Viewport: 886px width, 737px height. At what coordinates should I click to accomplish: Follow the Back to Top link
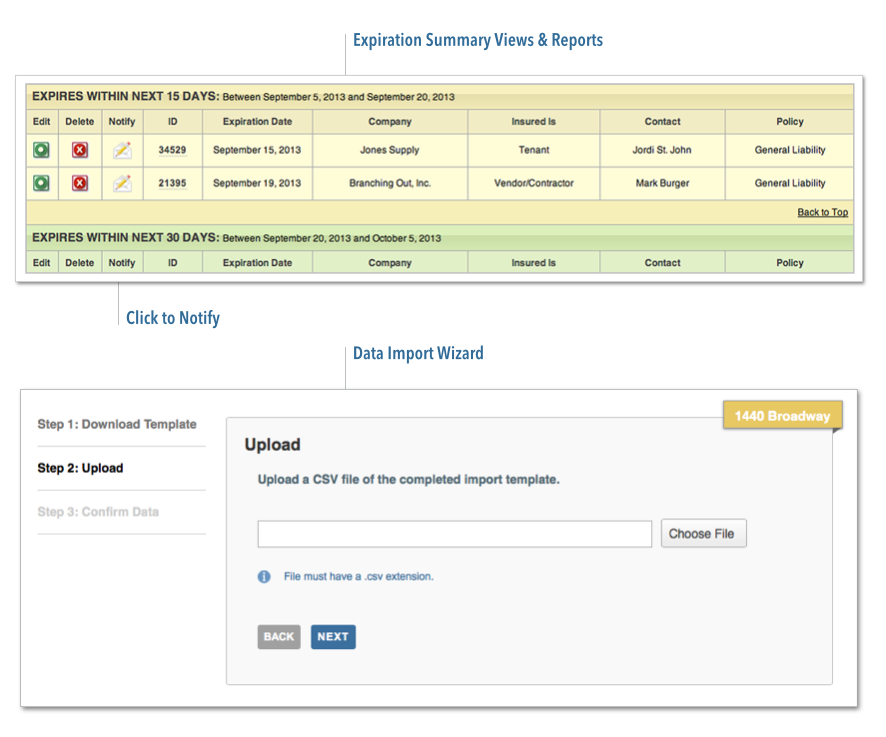coord(822,212)
